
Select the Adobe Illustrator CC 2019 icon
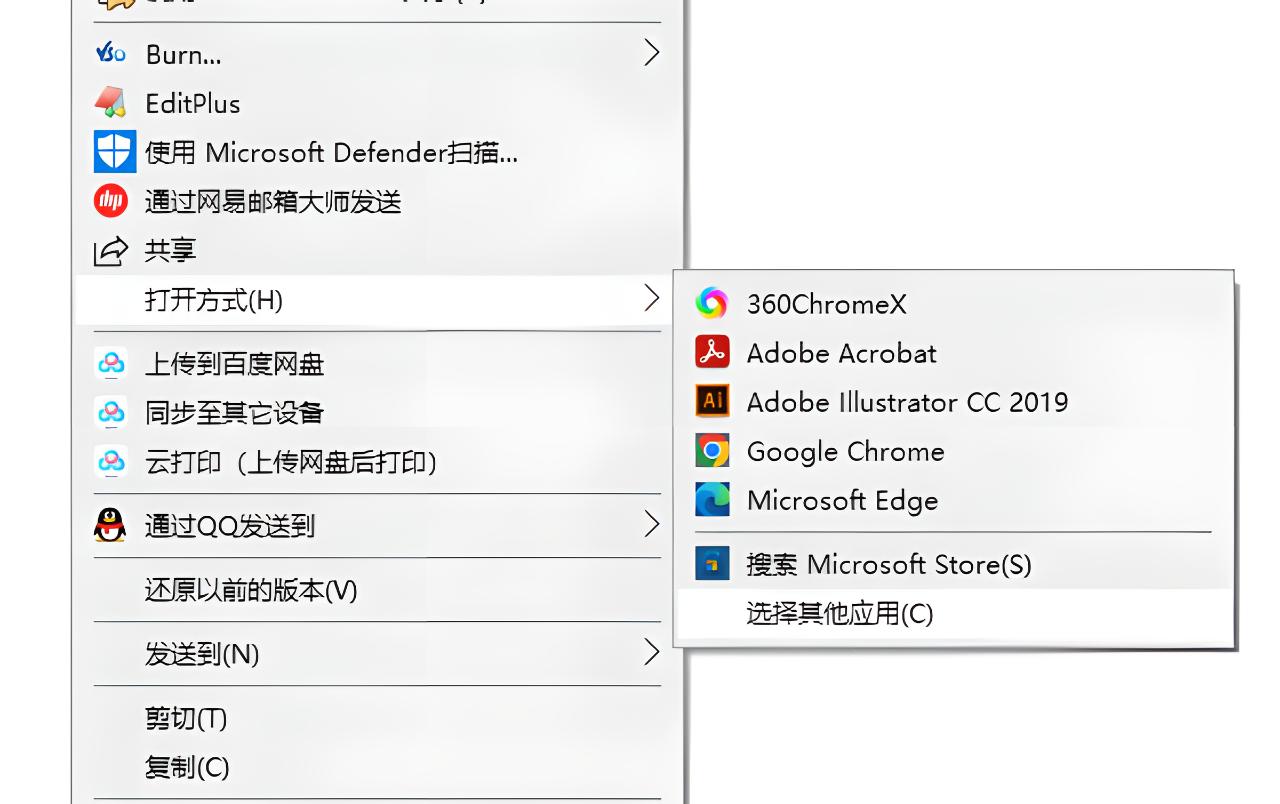(712, 401)
